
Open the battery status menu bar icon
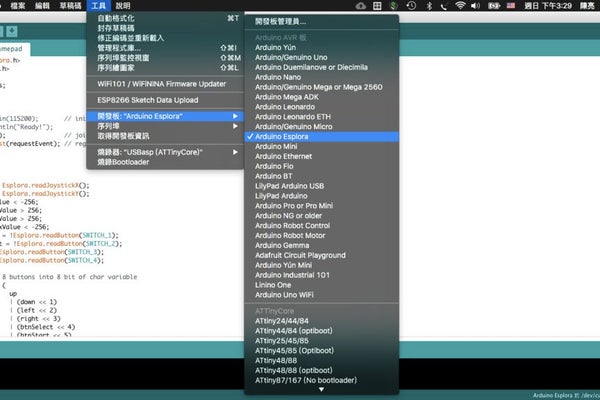(494, 5)
